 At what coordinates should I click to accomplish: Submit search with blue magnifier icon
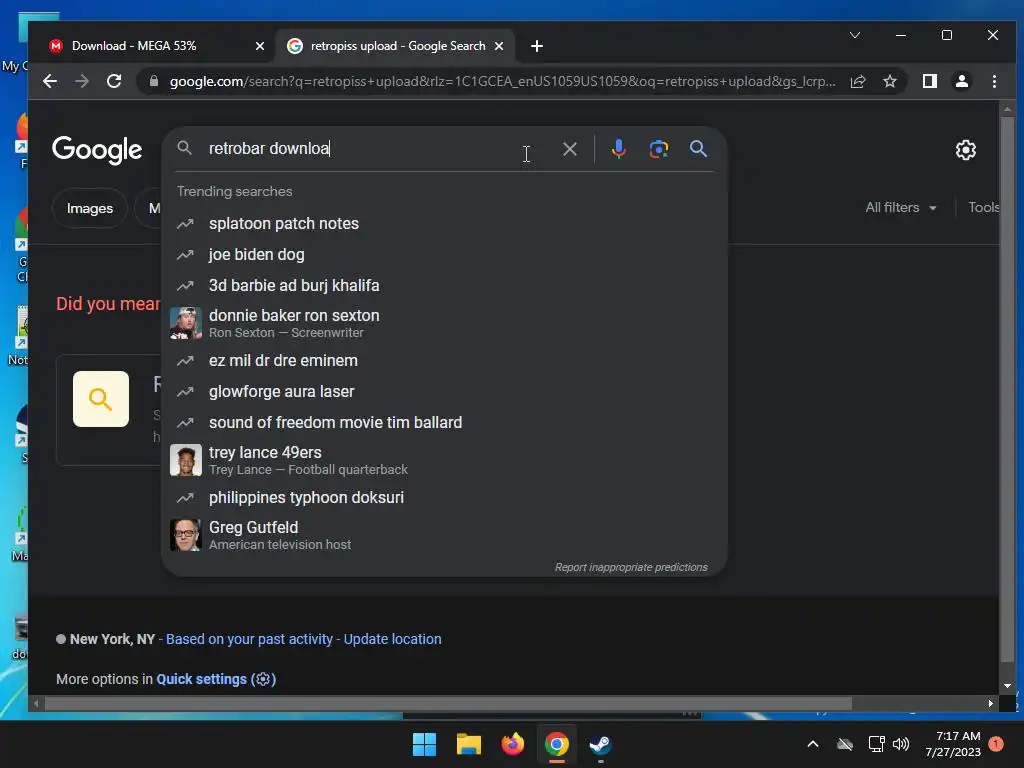(x=698, y=149)
